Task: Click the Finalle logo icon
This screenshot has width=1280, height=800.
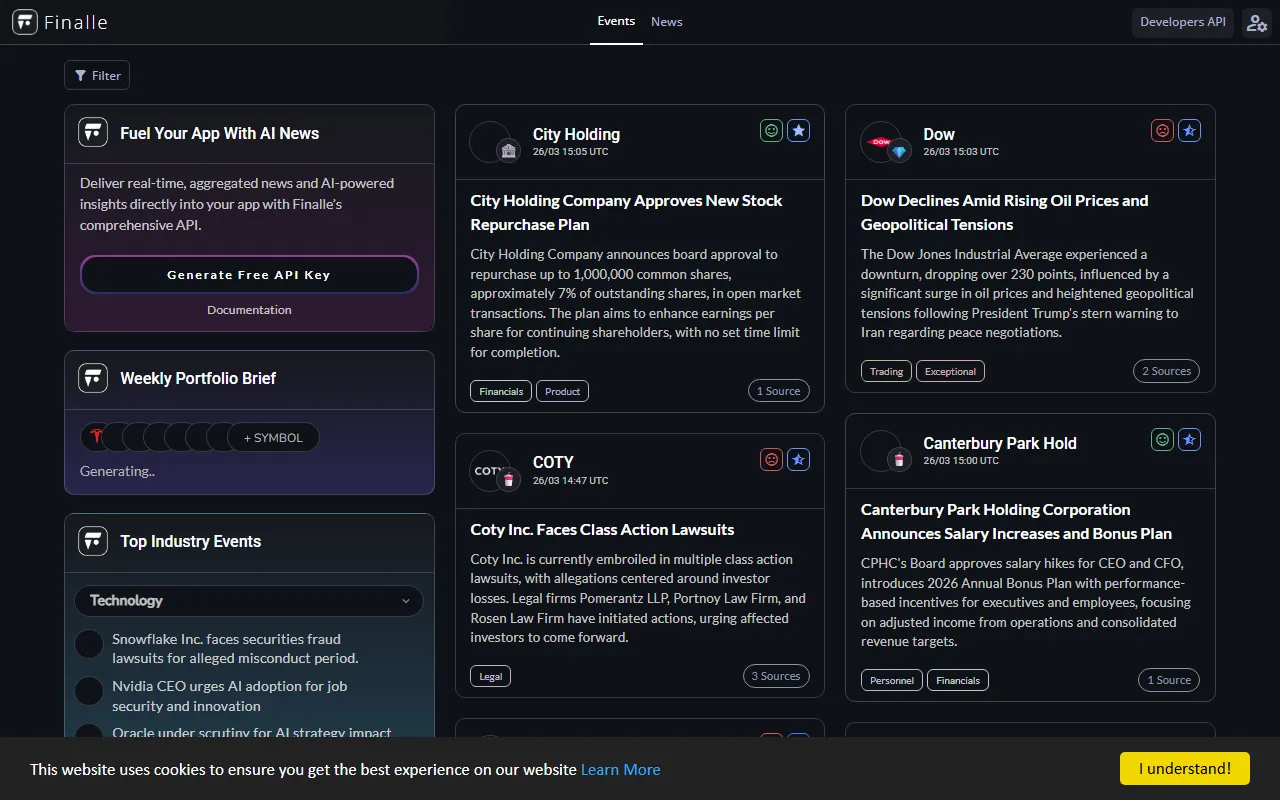Action: (x=25, y=22)
